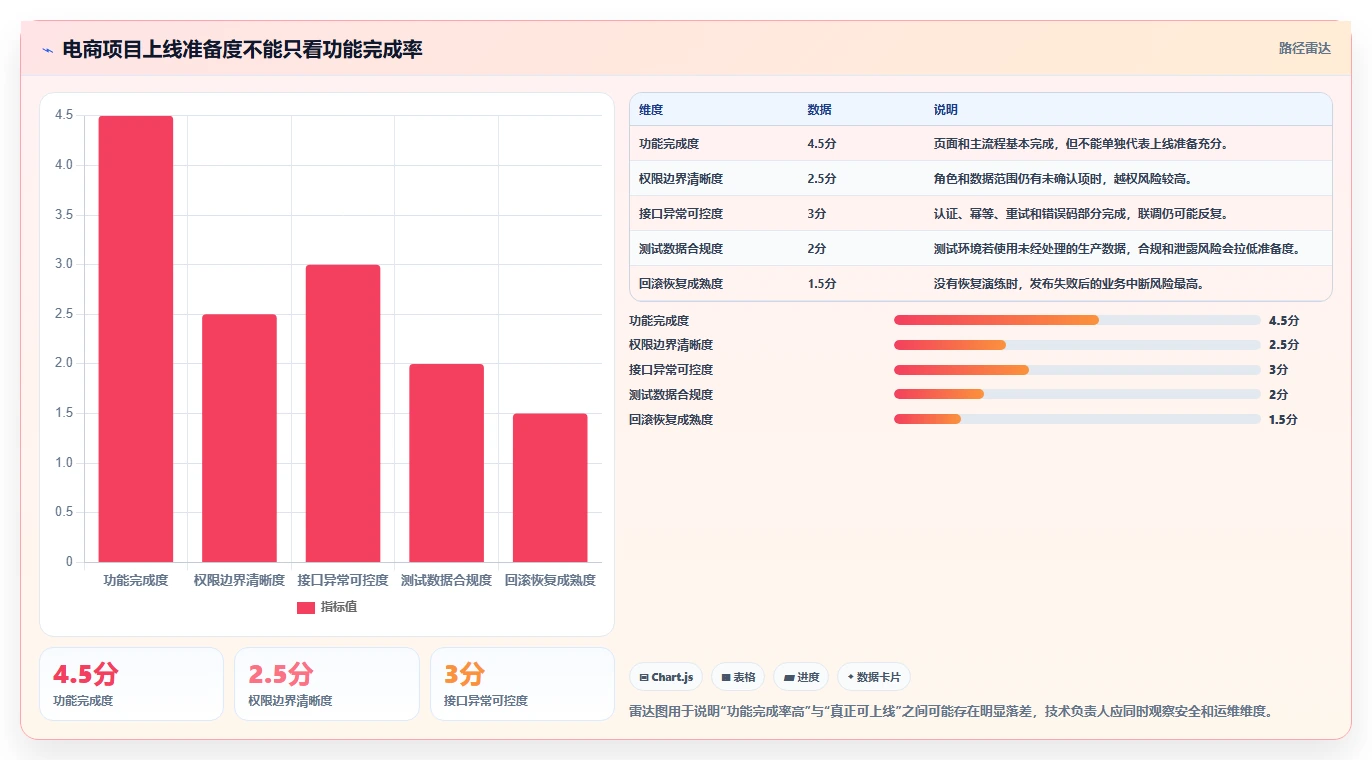Click 接口异常可控度 cell in the table

coord(681,214)
